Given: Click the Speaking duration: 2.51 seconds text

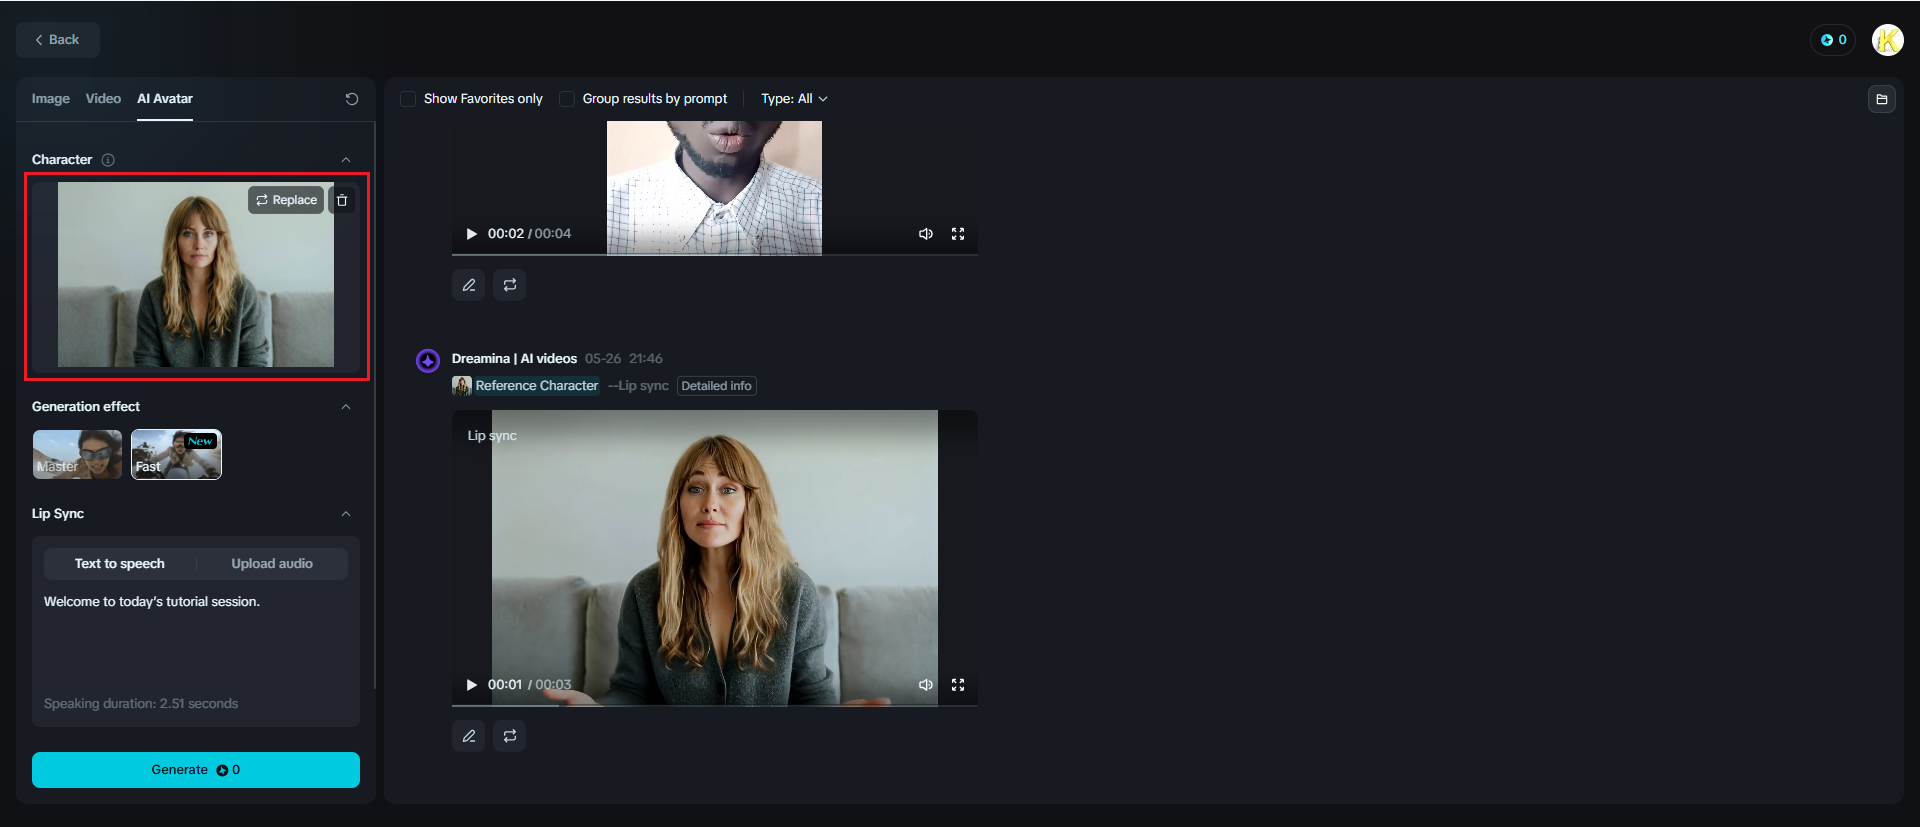Looking at the screenshot, I should point(141,704).
